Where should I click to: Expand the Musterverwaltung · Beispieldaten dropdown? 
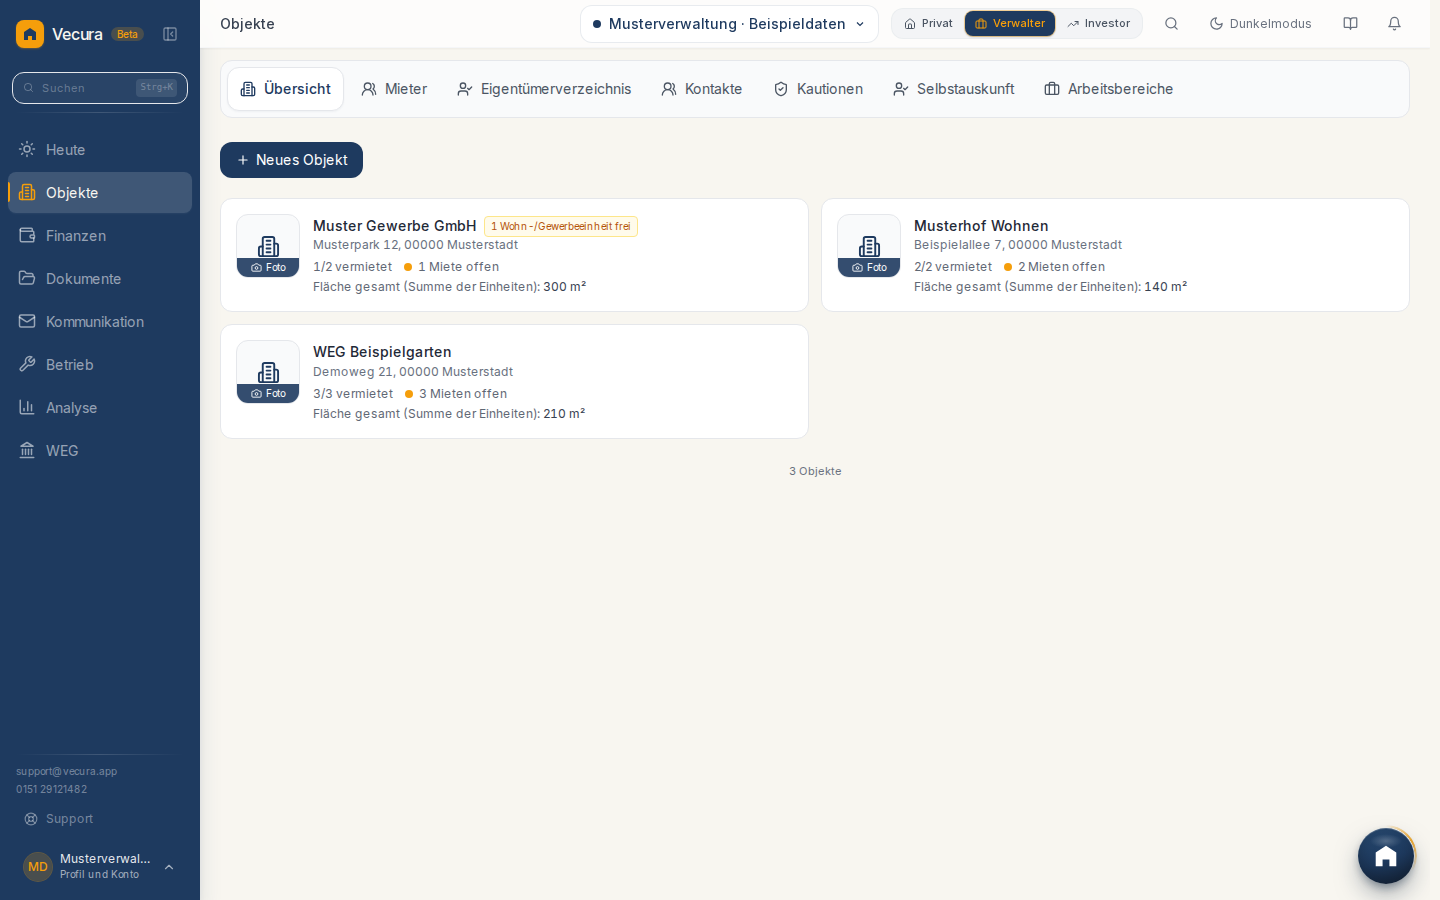click(729, 24)
